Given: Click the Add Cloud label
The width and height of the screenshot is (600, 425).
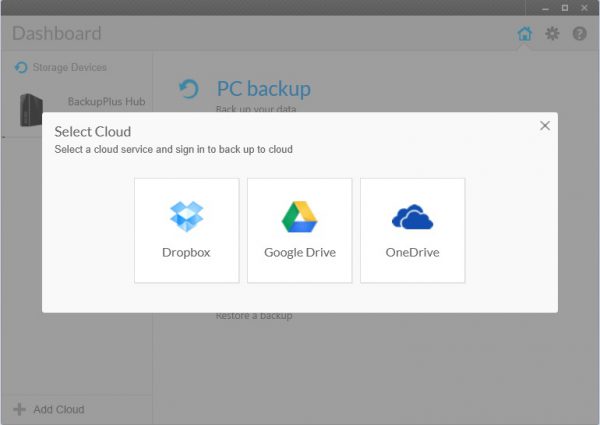Looking at the screenshot, I should 59,409.
